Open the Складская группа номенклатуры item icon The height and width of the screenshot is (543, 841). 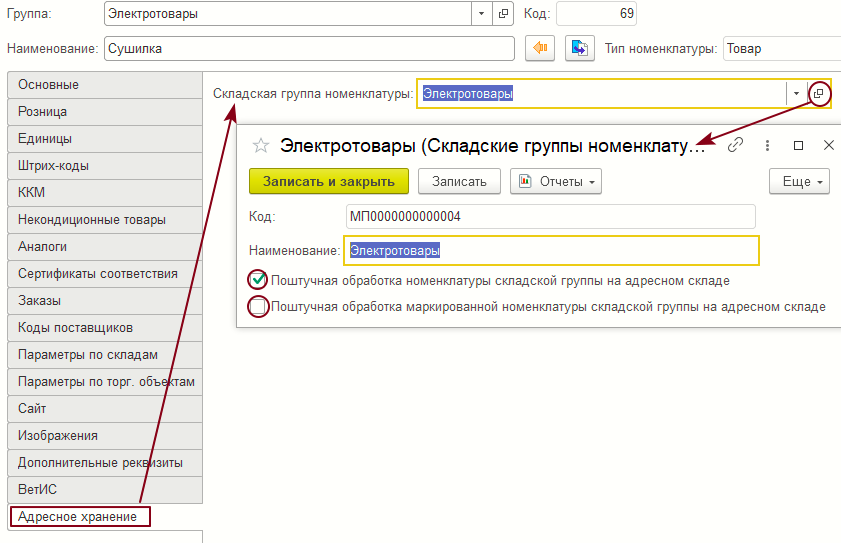point(818,93)
